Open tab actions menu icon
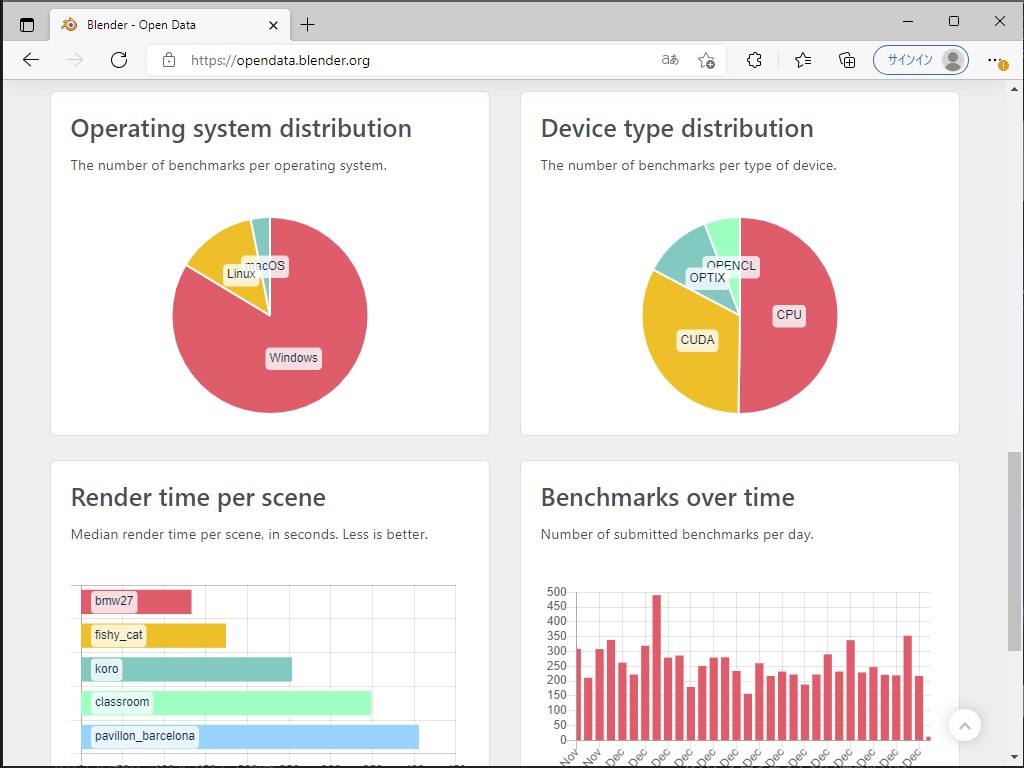This screenshot has height=768, width=1024. tap(27, 25)
